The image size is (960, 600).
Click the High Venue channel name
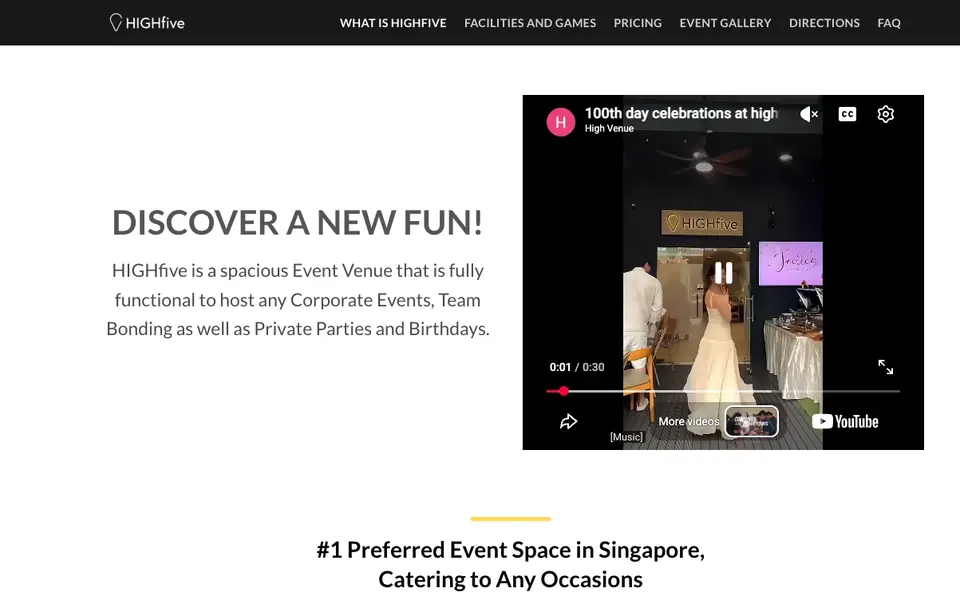coord(609,129)
